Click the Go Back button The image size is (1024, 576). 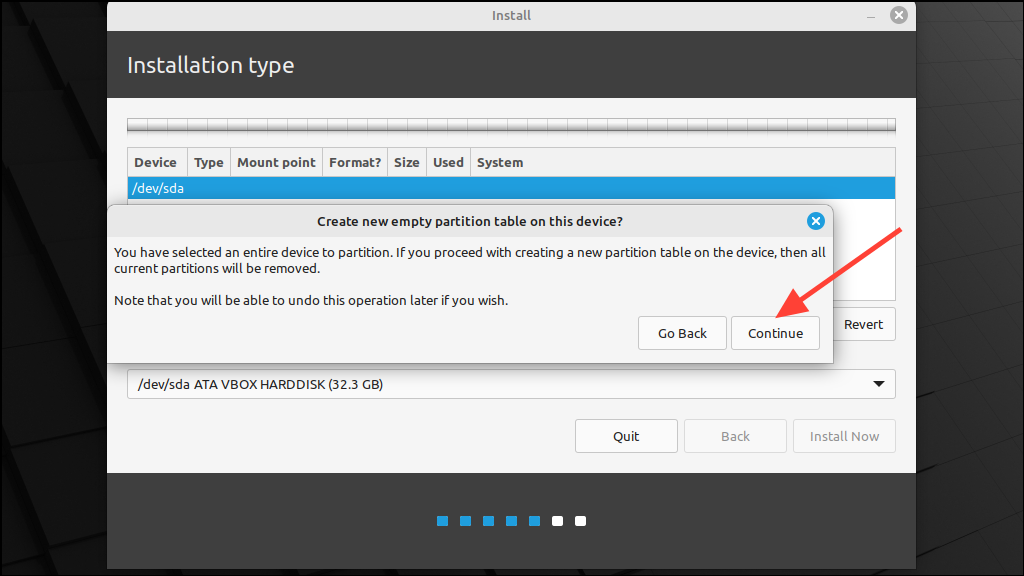682,332
